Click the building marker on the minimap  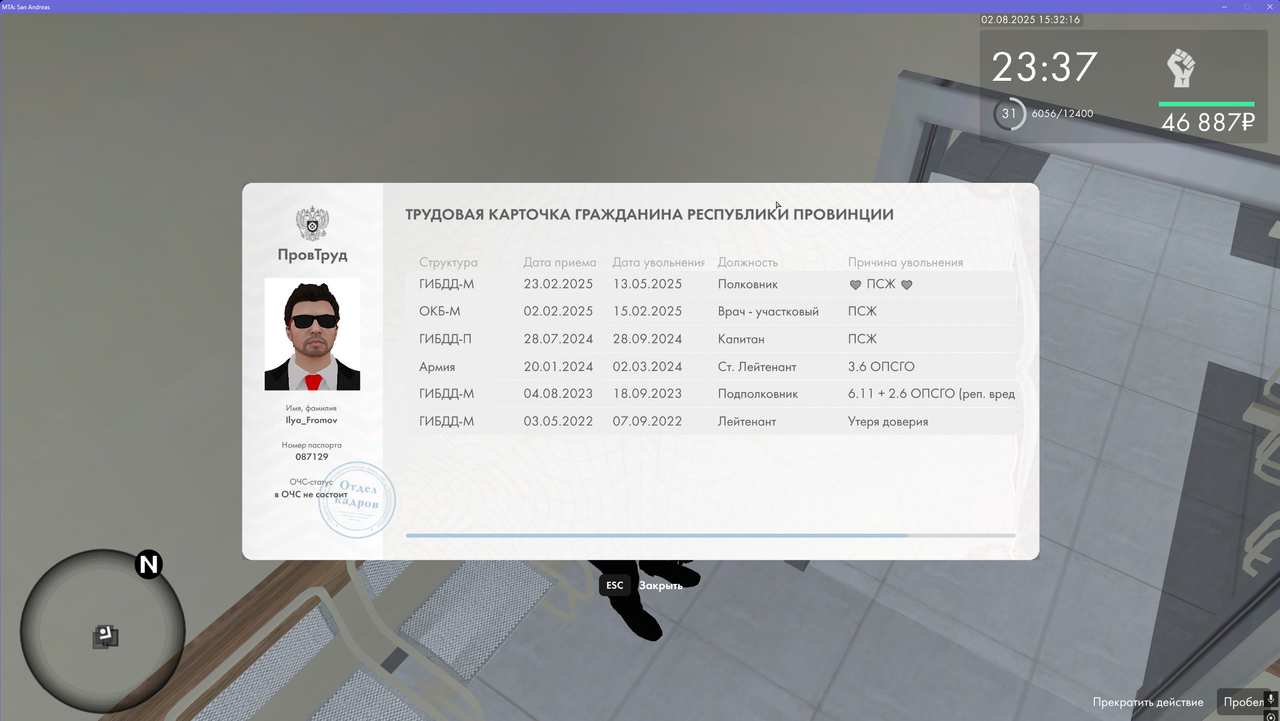106,636
